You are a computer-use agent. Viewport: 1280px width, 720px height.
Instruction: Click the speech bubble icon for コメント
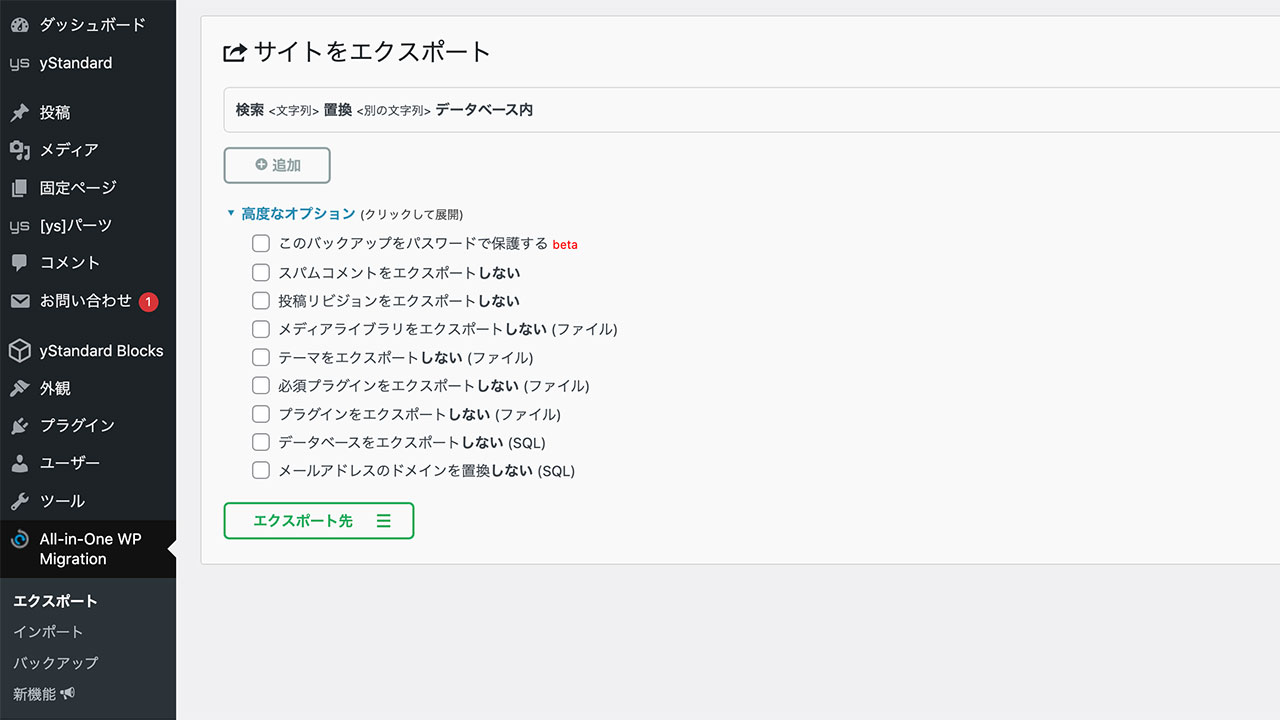click(19, 263)
